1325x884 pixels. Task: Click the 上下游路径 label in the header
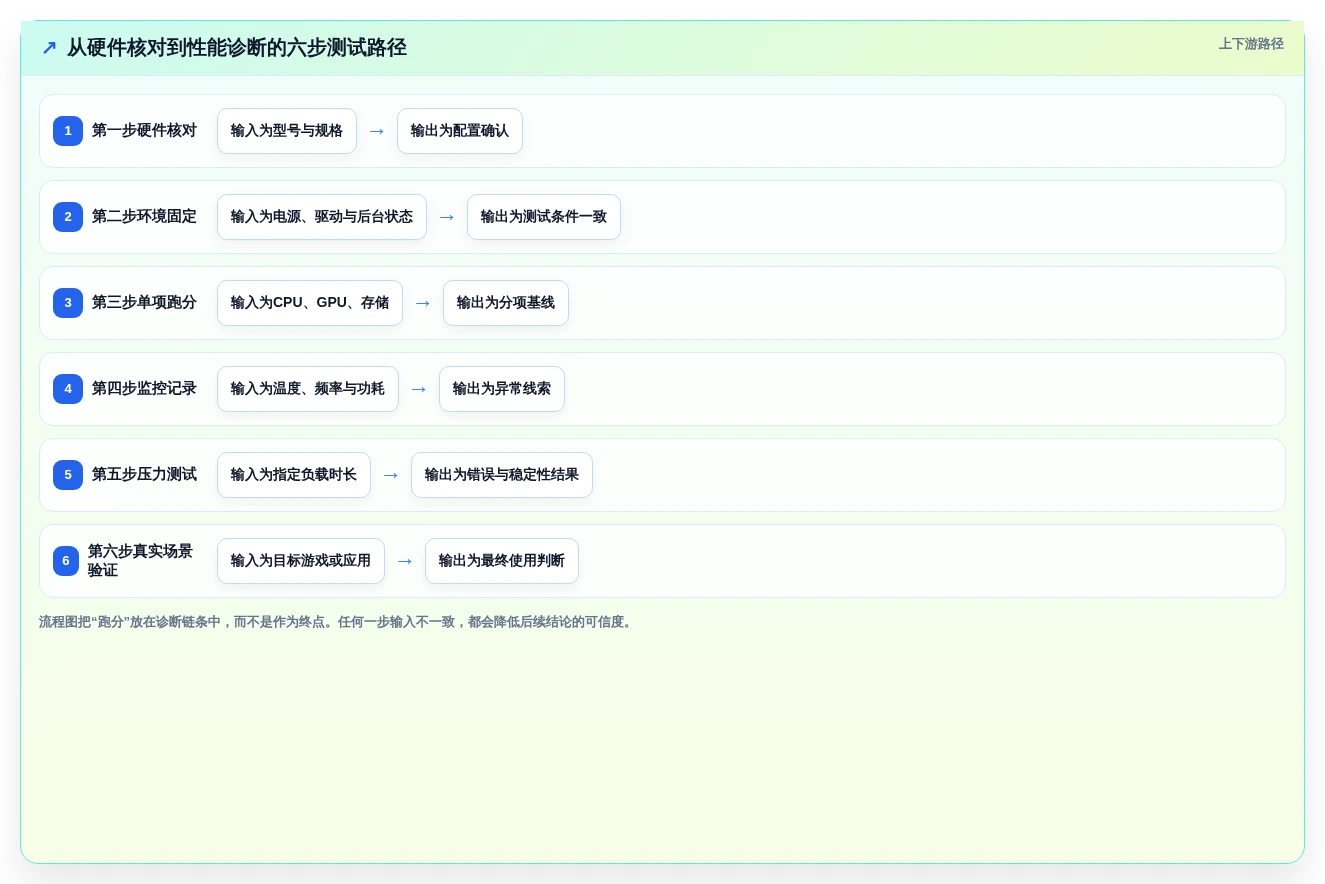pyautogui.click(x=1251, y=44)
